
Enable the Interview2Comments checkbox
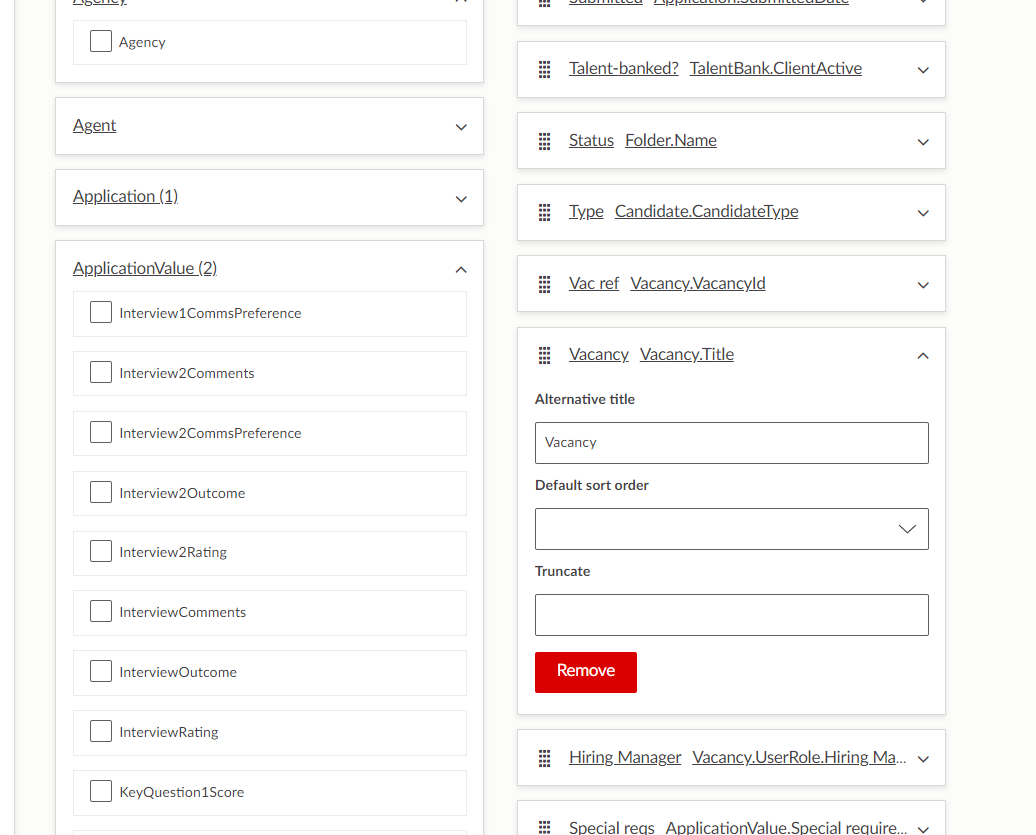tap(101, 373)
